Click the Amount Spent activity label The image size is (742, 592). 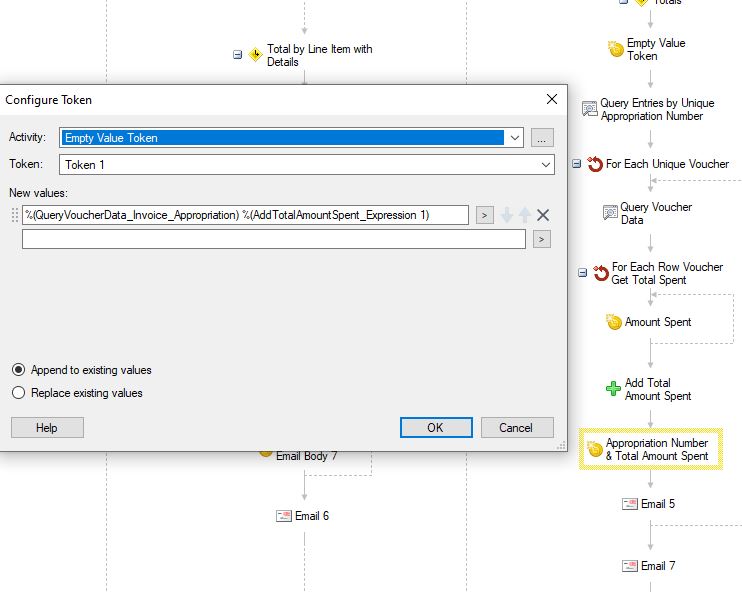click(658, 322)
